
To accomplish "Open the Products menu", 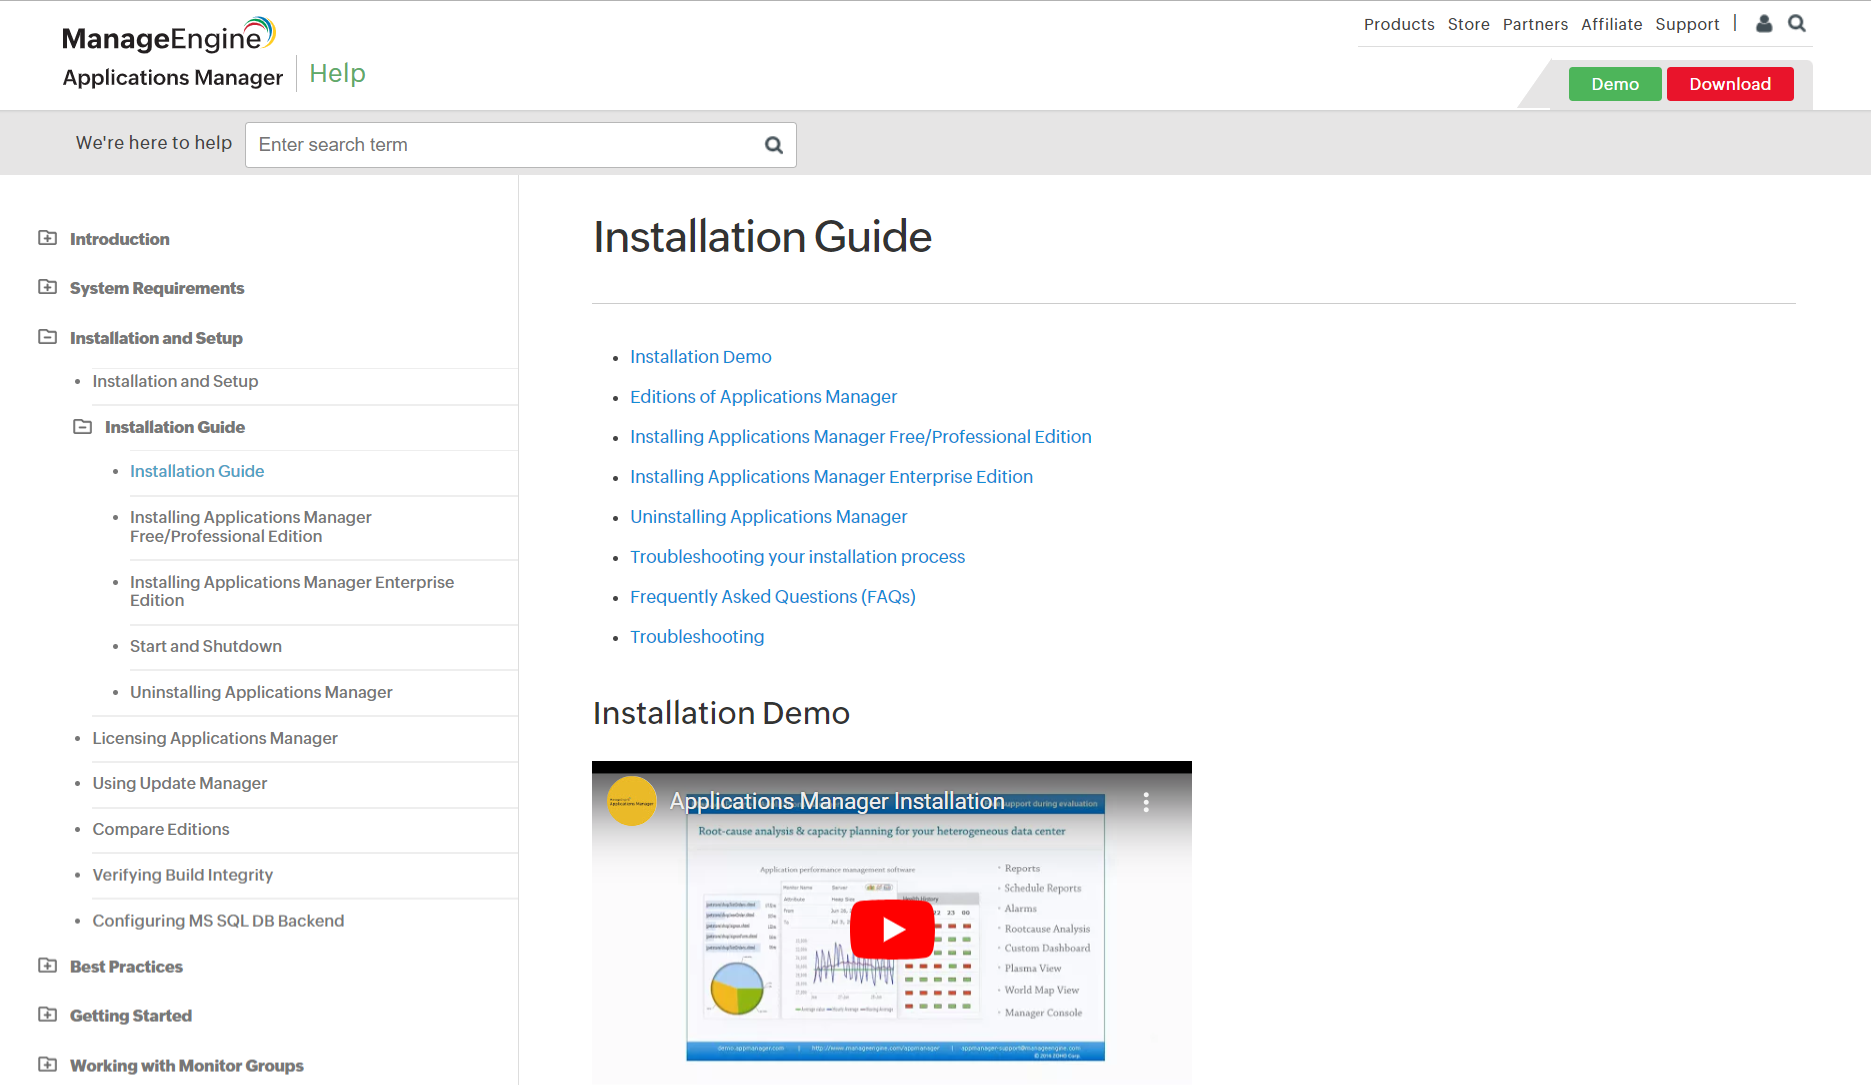I will click(1399, 24).
